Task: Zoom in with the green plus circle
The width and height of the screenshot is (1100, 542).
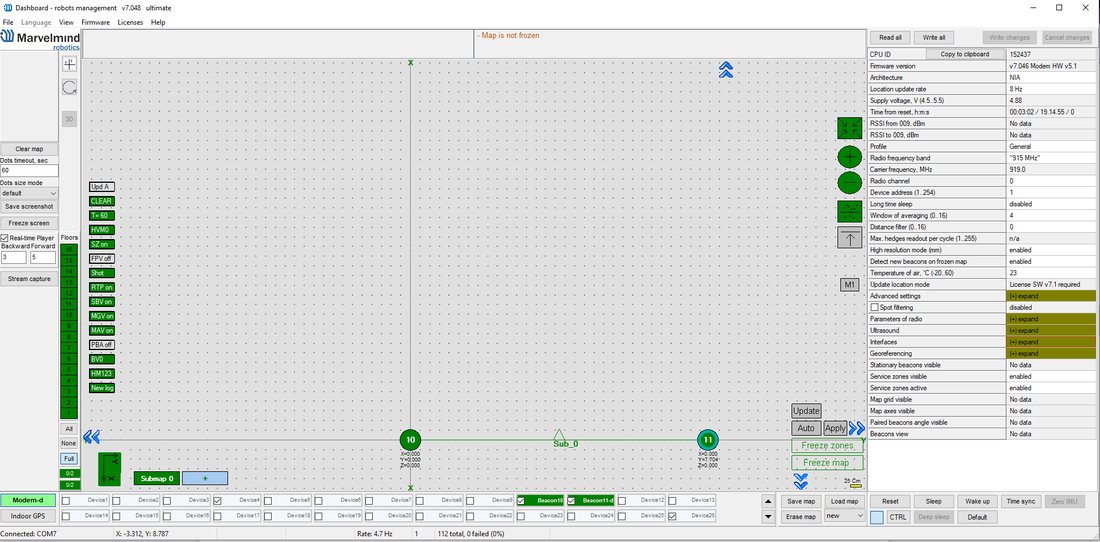Action: click(850, 156)
